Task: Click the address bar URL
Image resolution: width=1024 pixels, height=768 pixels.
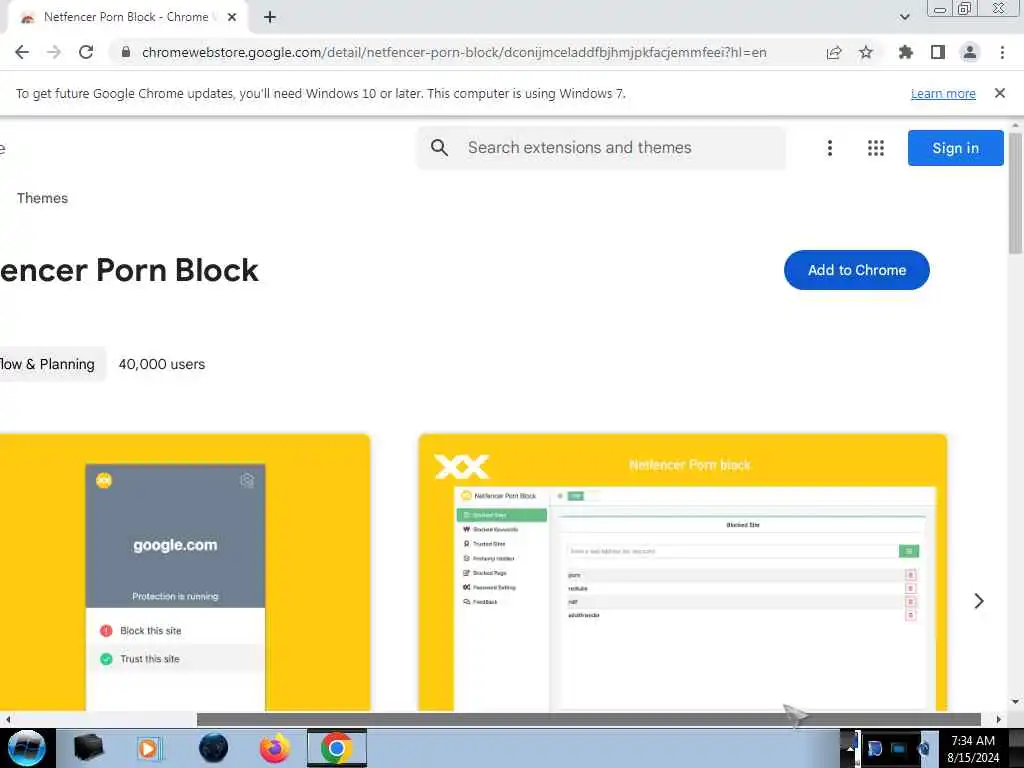Action: pos(454,52)
